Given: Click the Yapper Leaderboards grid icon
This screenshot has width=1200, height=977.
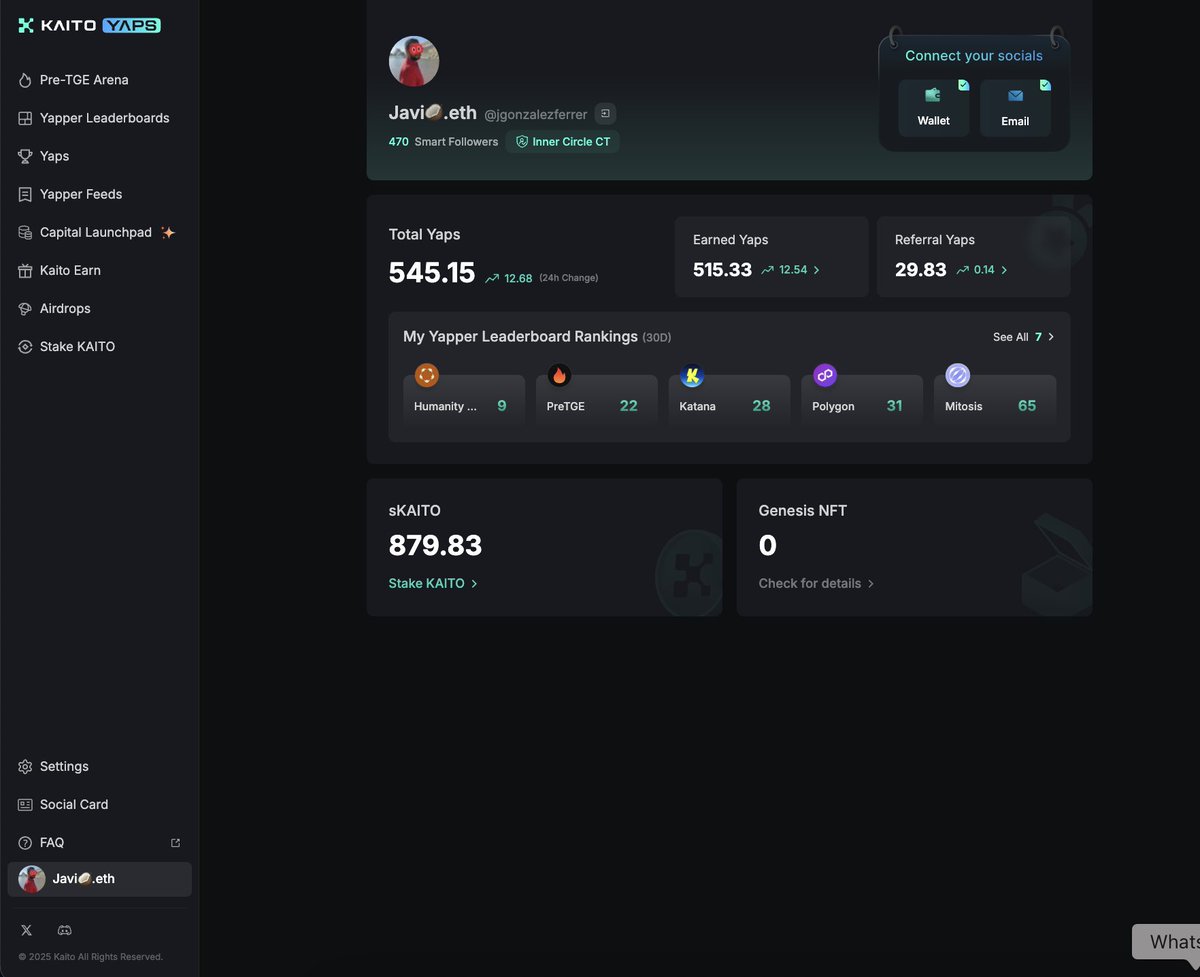Looking at the screenshot, I should 25,118.
